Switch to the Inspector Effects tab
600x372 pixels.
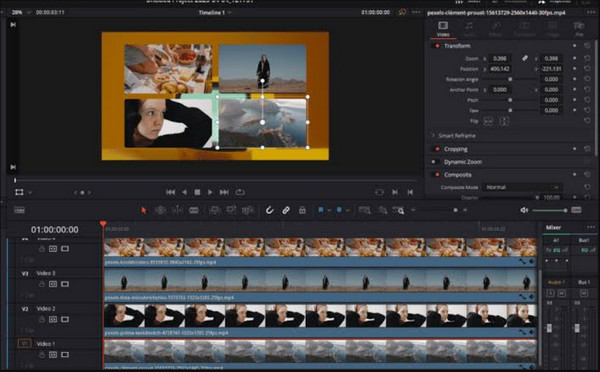pyautogui.click(x=496, y=29)
